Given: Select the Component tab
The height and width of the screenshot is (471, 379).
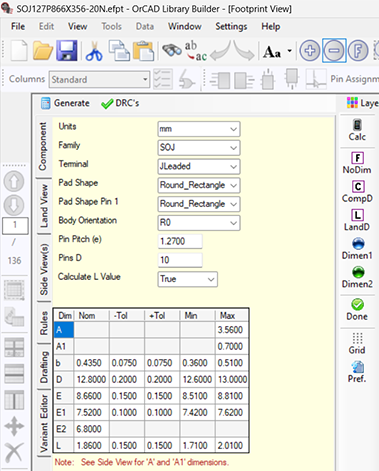Looking at the screenshot, I should (x=44, y=147).
